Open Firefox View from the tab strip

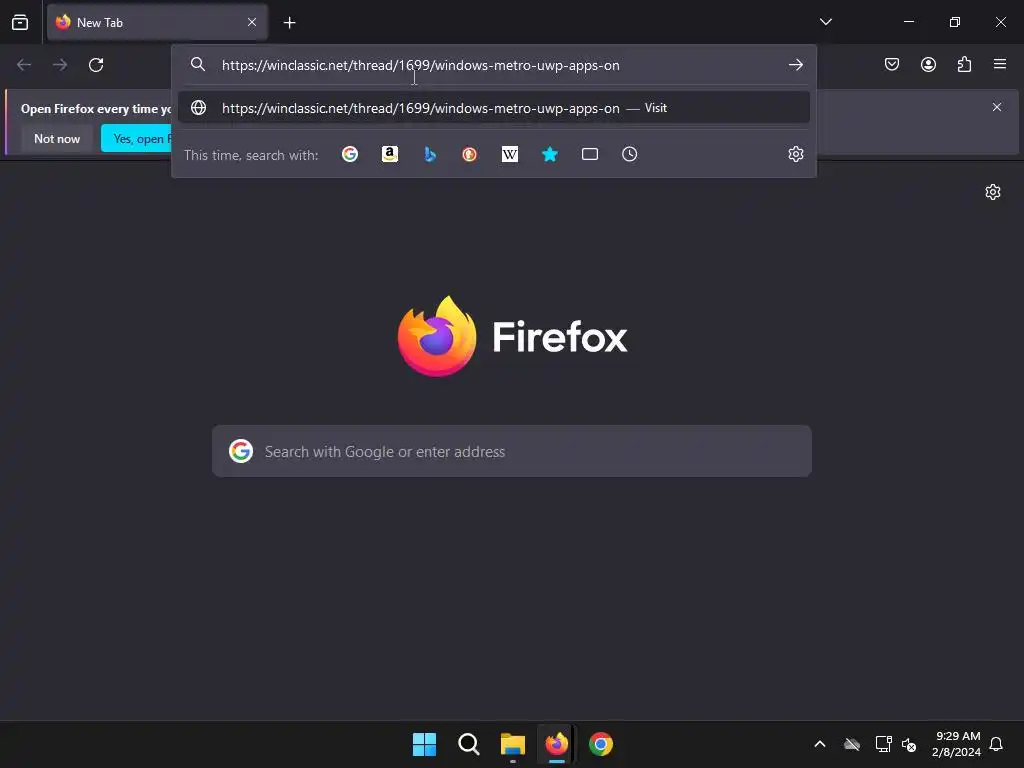[20, 22]
